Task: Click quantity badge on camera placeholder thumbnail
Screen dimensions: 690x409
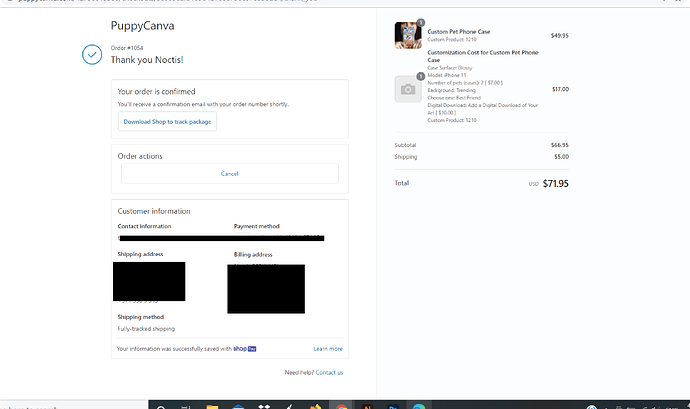Action: tap(421, 76)
